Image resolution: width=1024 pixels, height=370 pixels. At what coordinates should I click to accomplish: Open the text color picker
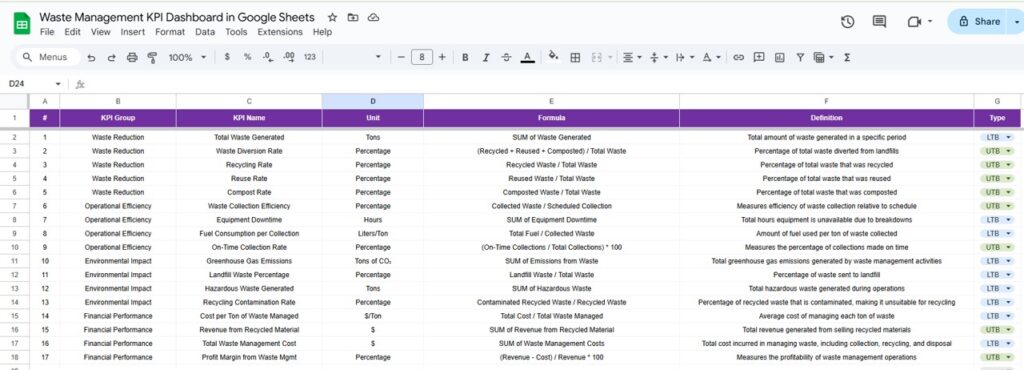(527, 57)
